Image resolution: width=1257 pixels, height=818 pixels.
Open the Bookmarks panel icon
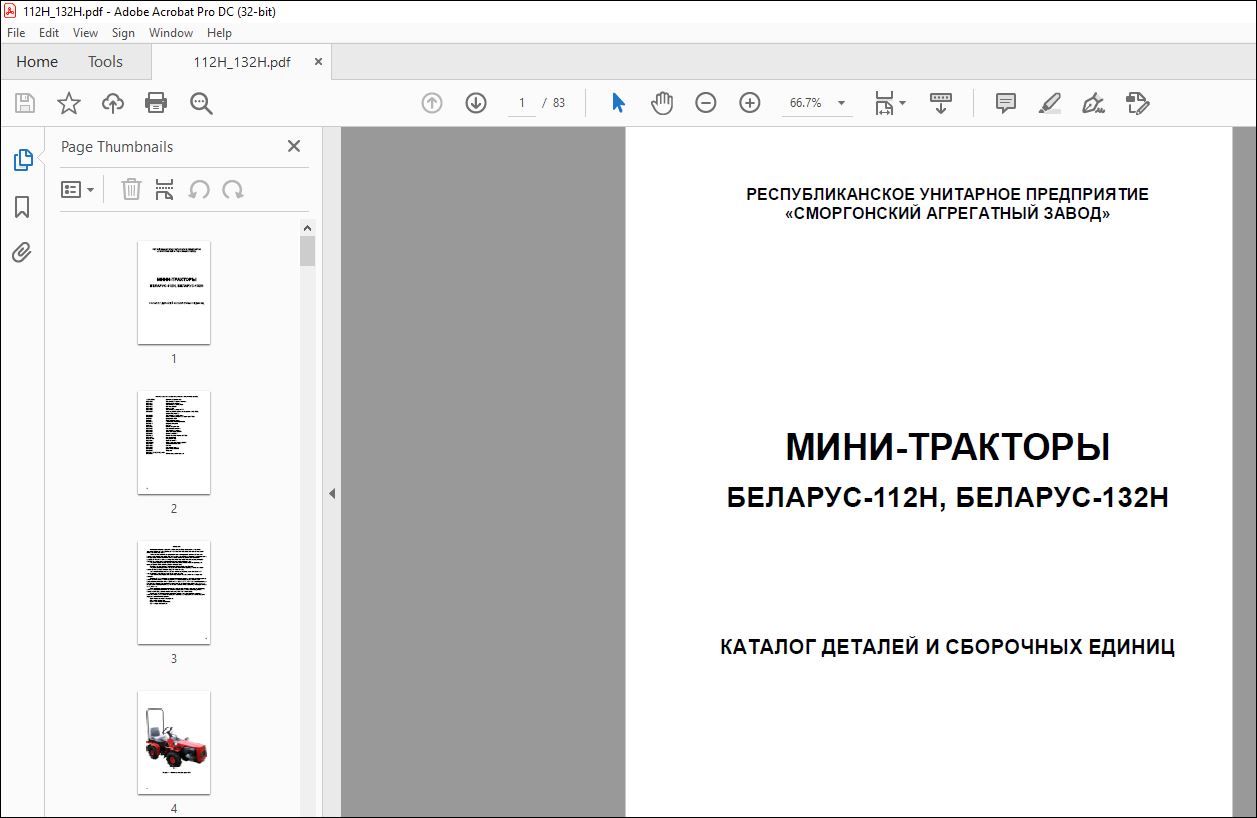pos(22,207)
